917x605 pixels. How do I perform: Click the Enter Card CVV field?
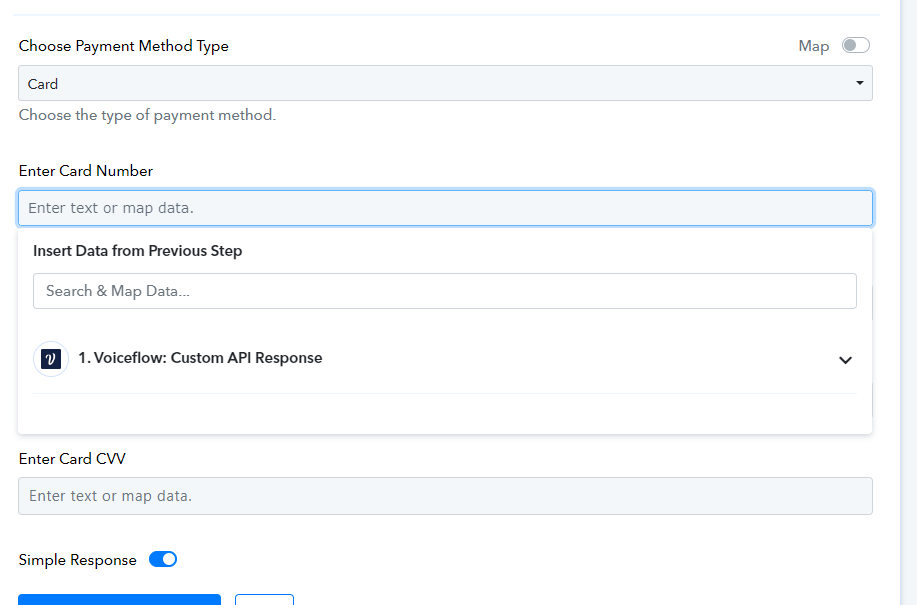445,496
